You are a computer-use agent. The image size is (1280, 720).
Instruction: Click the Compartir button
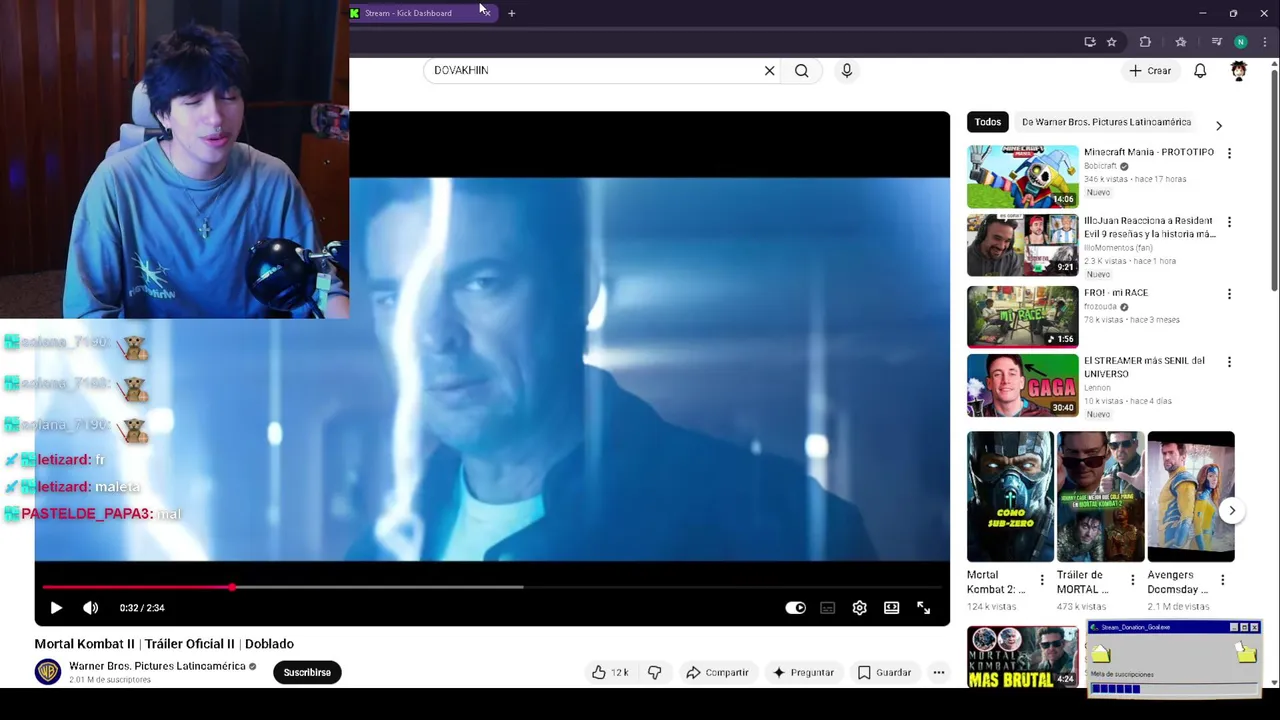(717, 673)
